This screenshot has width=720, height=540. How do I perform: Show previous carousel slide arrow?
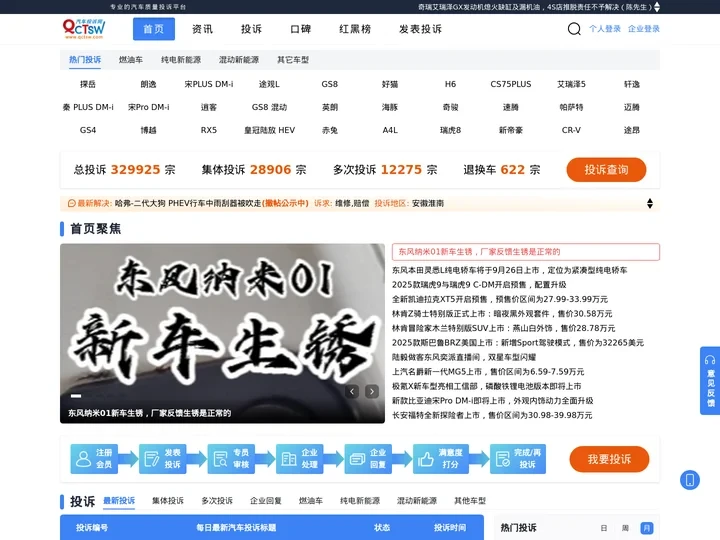[352, 392]
